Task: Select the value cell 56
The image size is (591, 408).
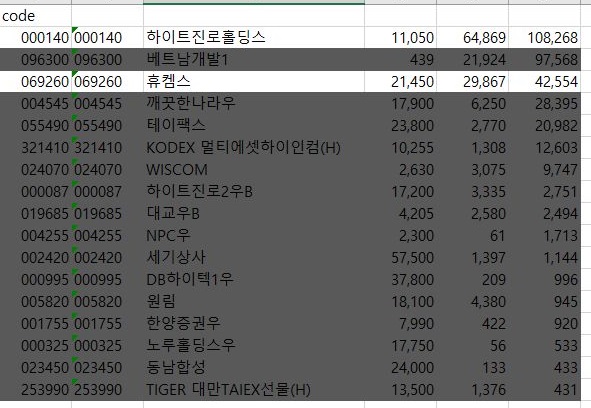Action: point(473,345)
